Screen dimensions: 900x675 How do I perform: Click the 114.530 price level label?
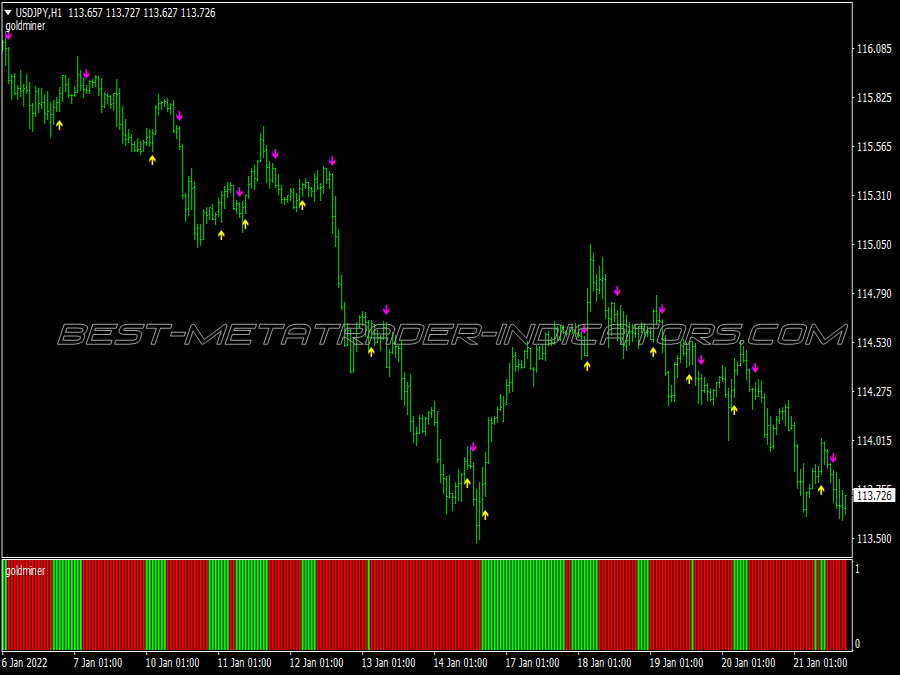[874, 343]
